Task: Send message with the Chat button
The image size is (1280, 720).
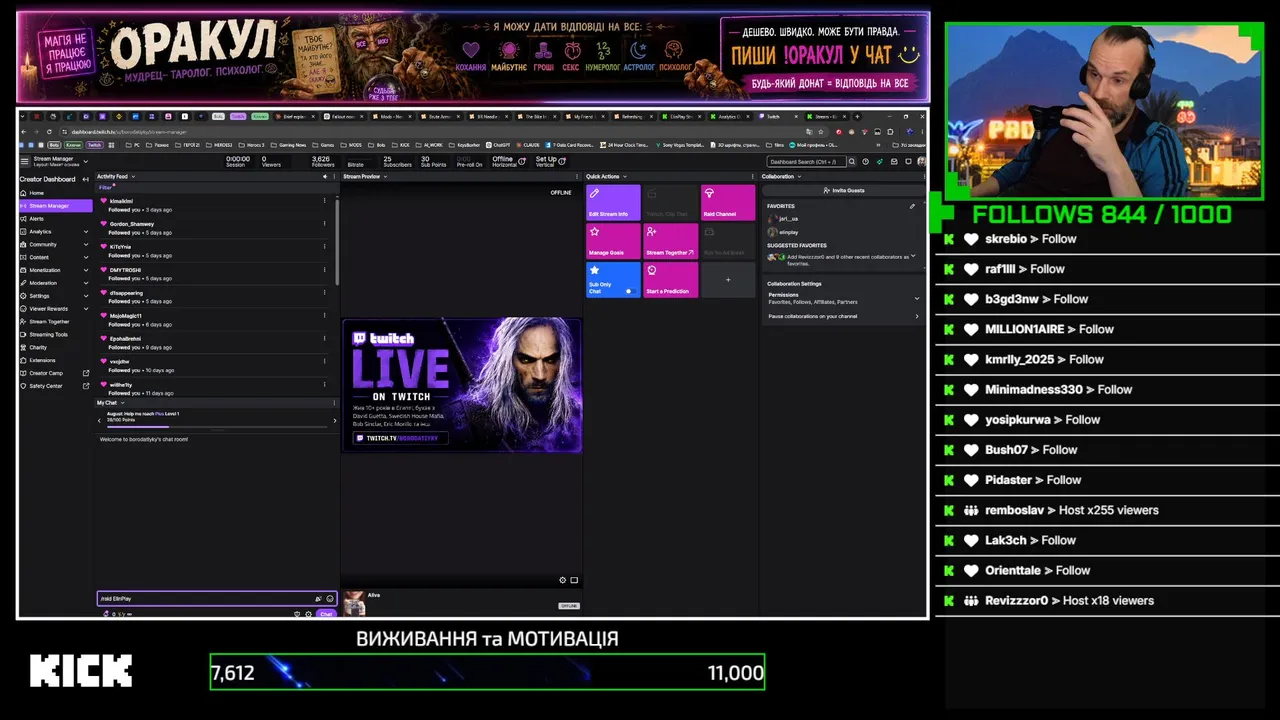Action: click(326, 614)
